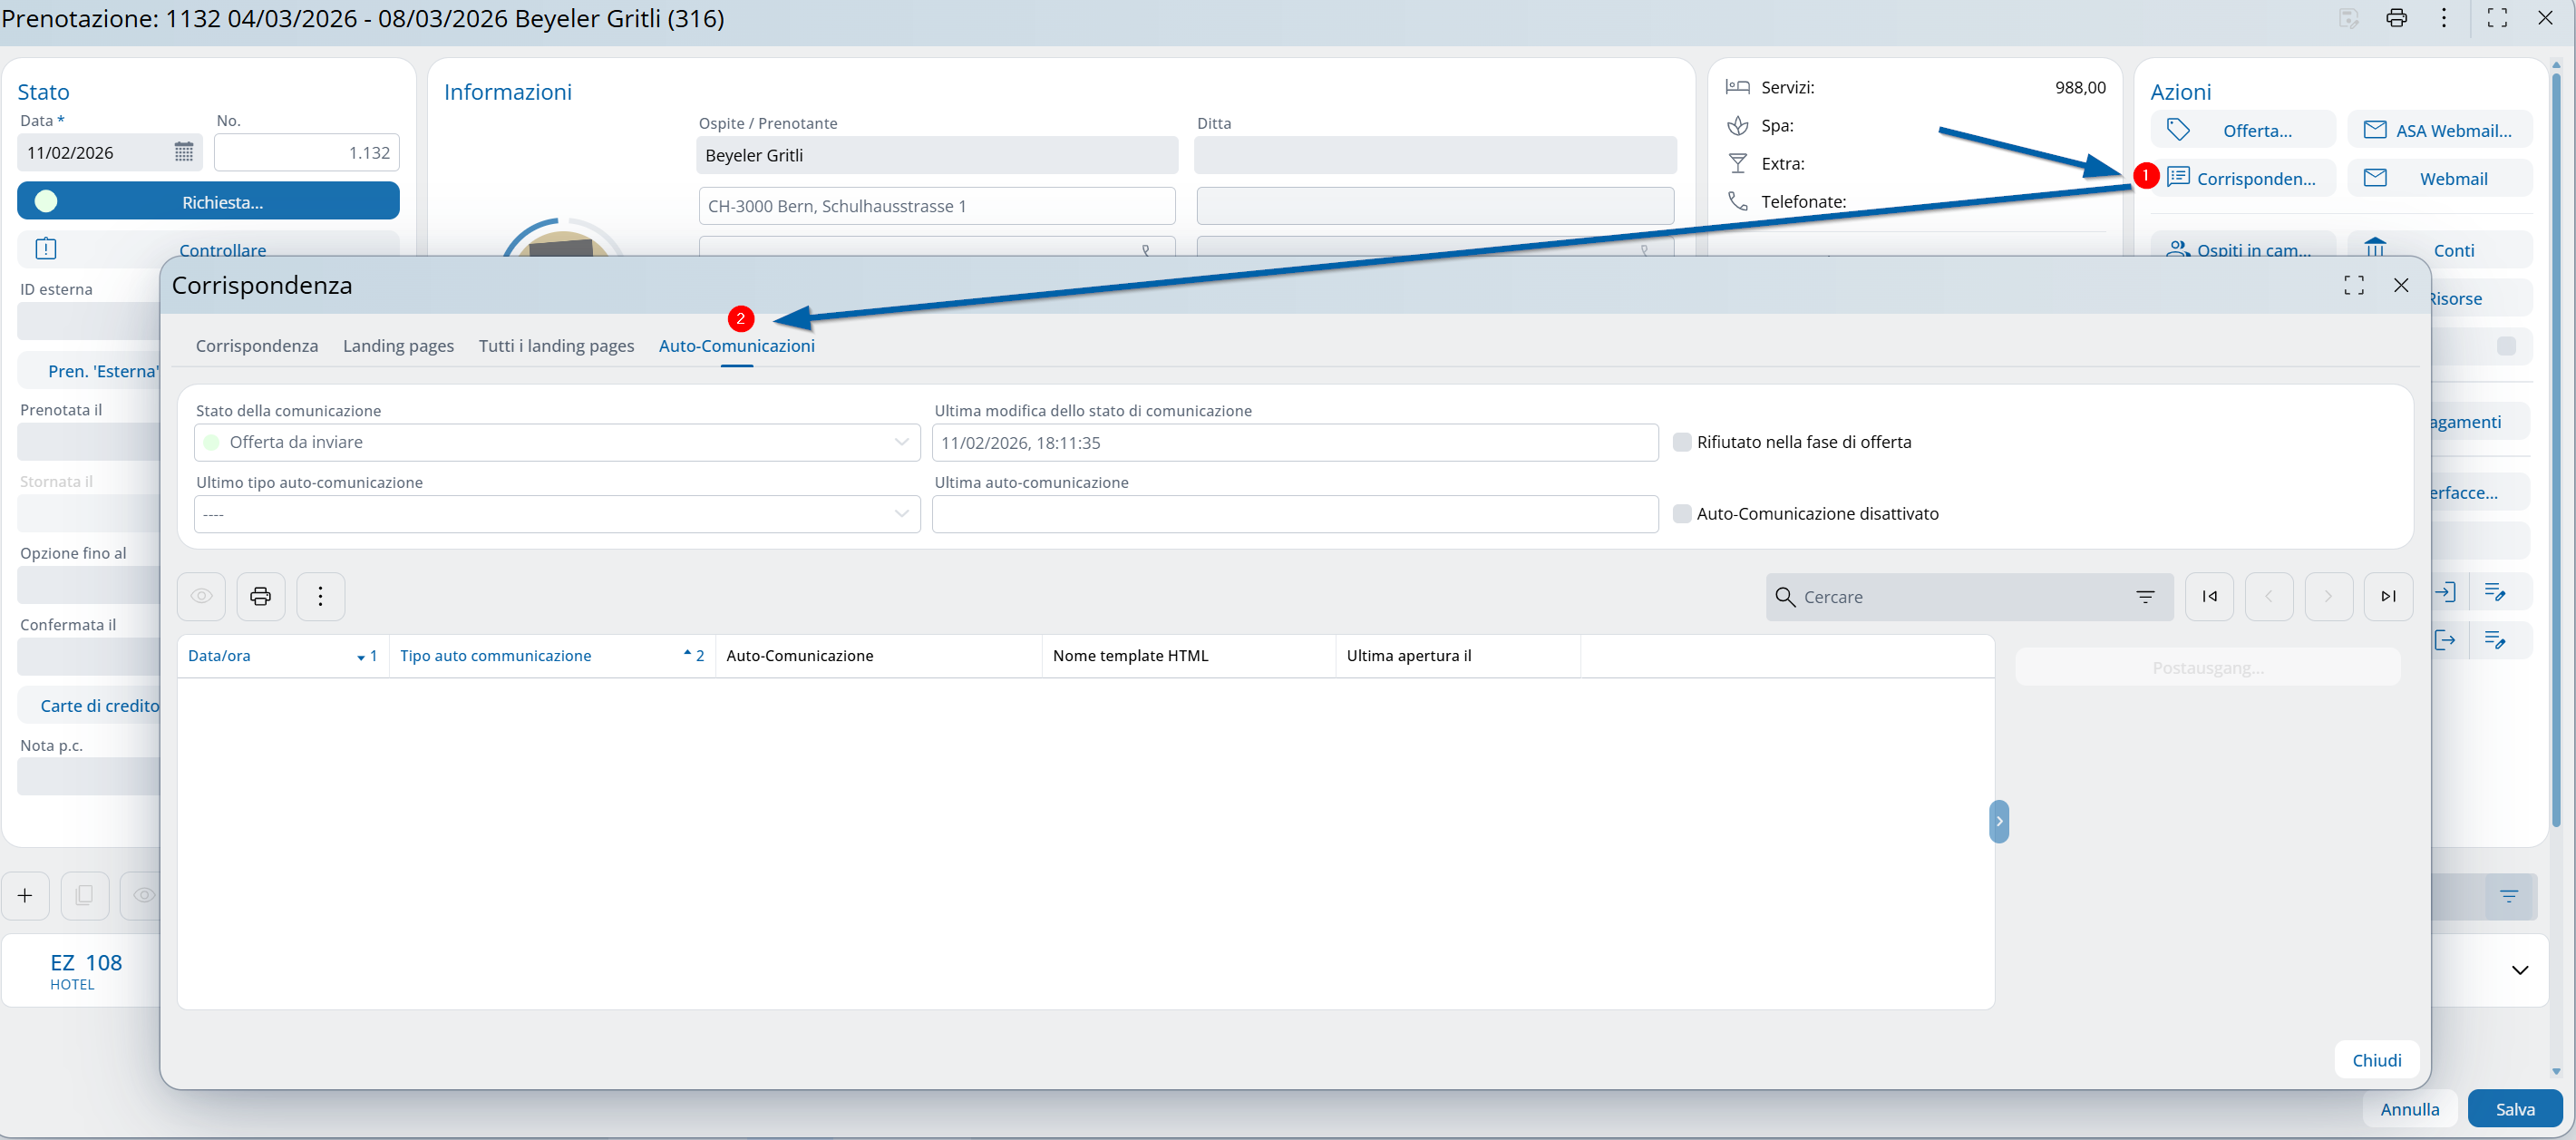Expand the side panel with blue chevron handle
Viewport: 2576px width, 1140px height.
[1998, 821]
